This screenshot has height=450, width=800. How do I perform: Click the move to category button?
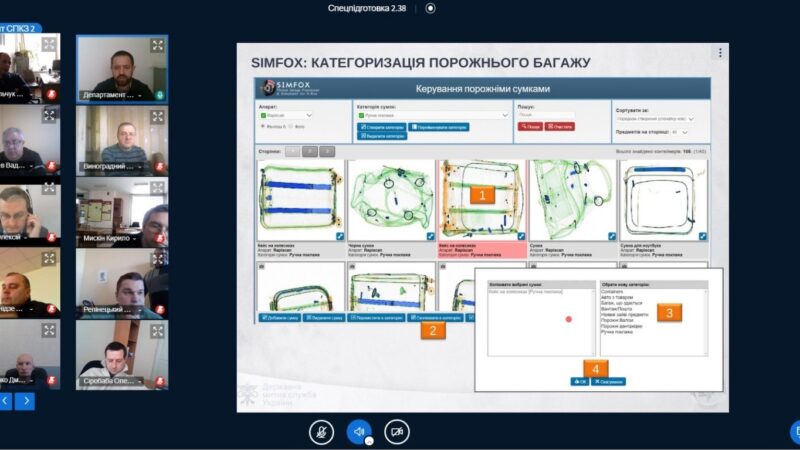[376, 317]
